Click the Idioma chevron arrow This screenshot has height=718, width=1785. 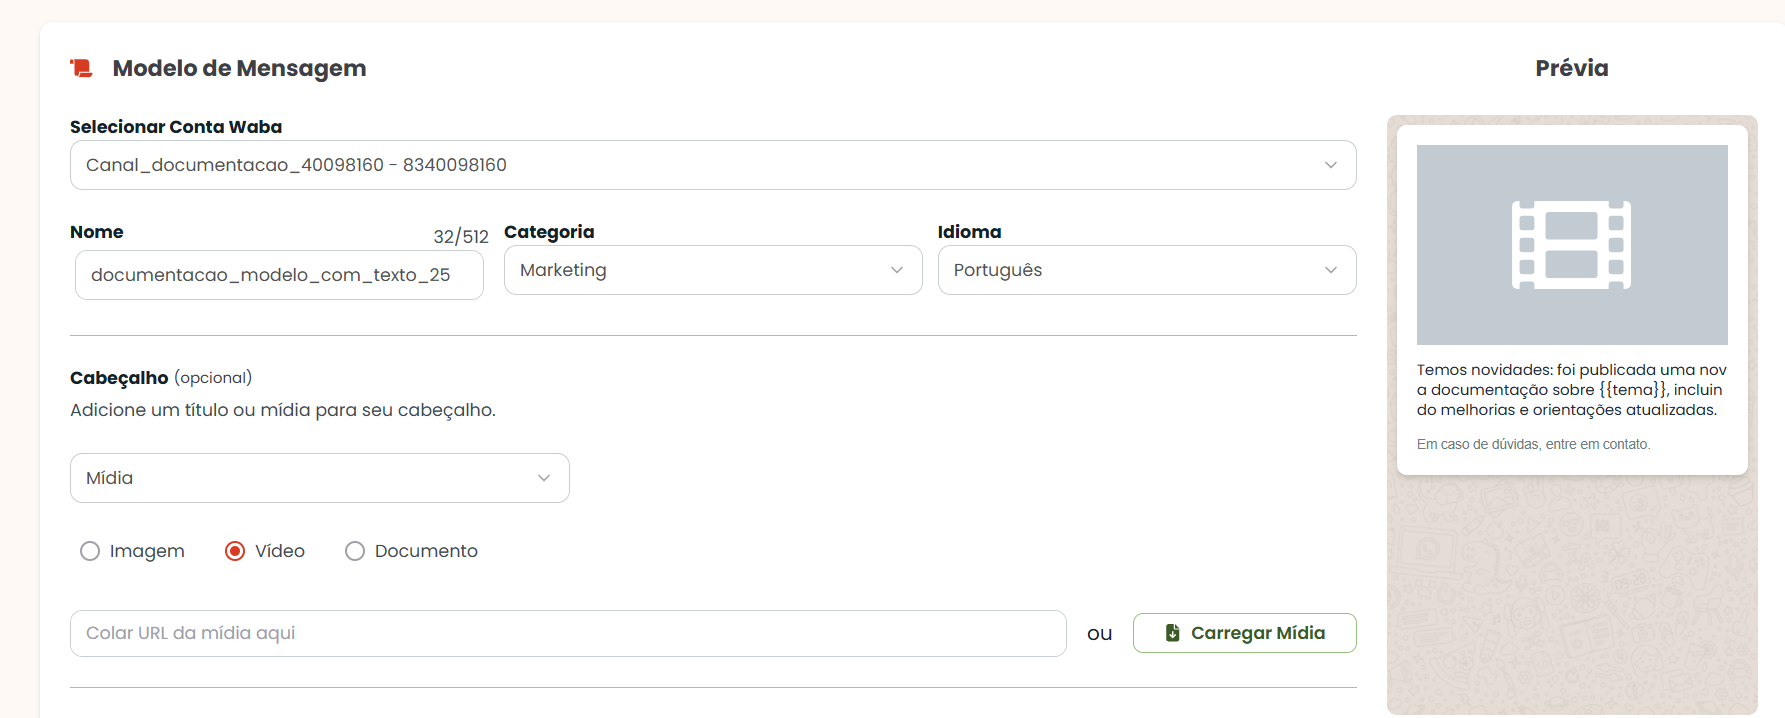coord(1331,270)
